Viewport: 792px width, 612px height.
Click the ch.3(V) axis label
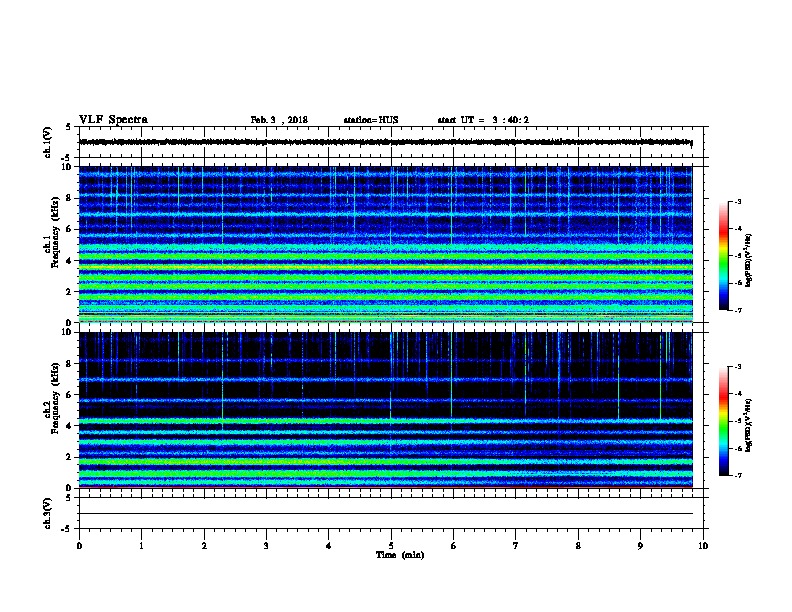pyautogui.click(x=48, y=513)
